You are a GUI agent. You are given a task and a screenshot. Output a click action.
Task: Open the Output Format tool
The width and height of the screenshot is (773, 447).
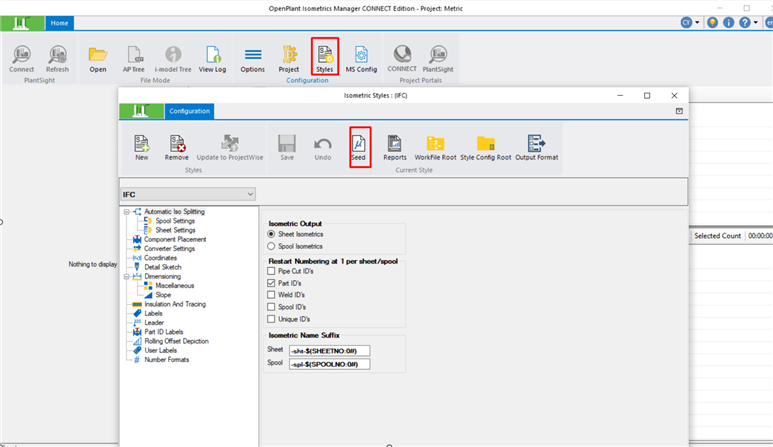click(537, 146)
